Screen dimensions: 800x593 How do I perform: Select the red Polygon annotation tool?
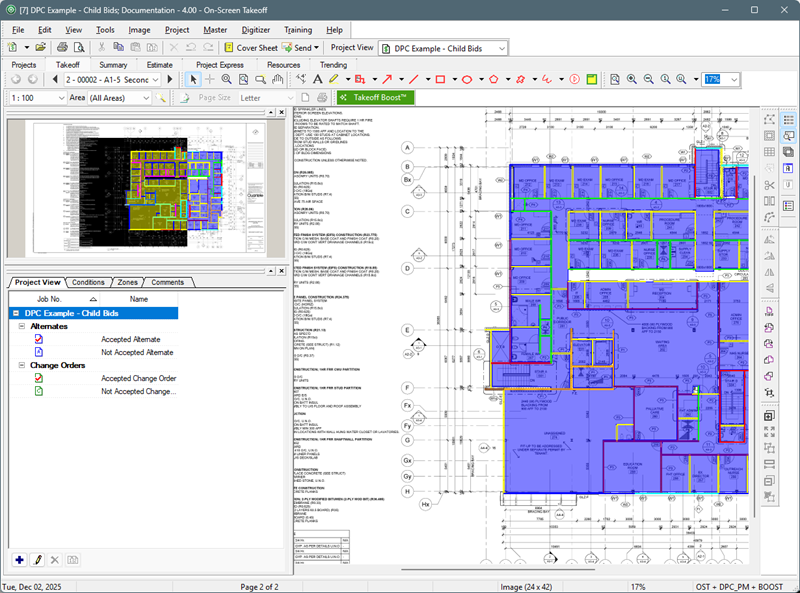(x=493, y=79)
